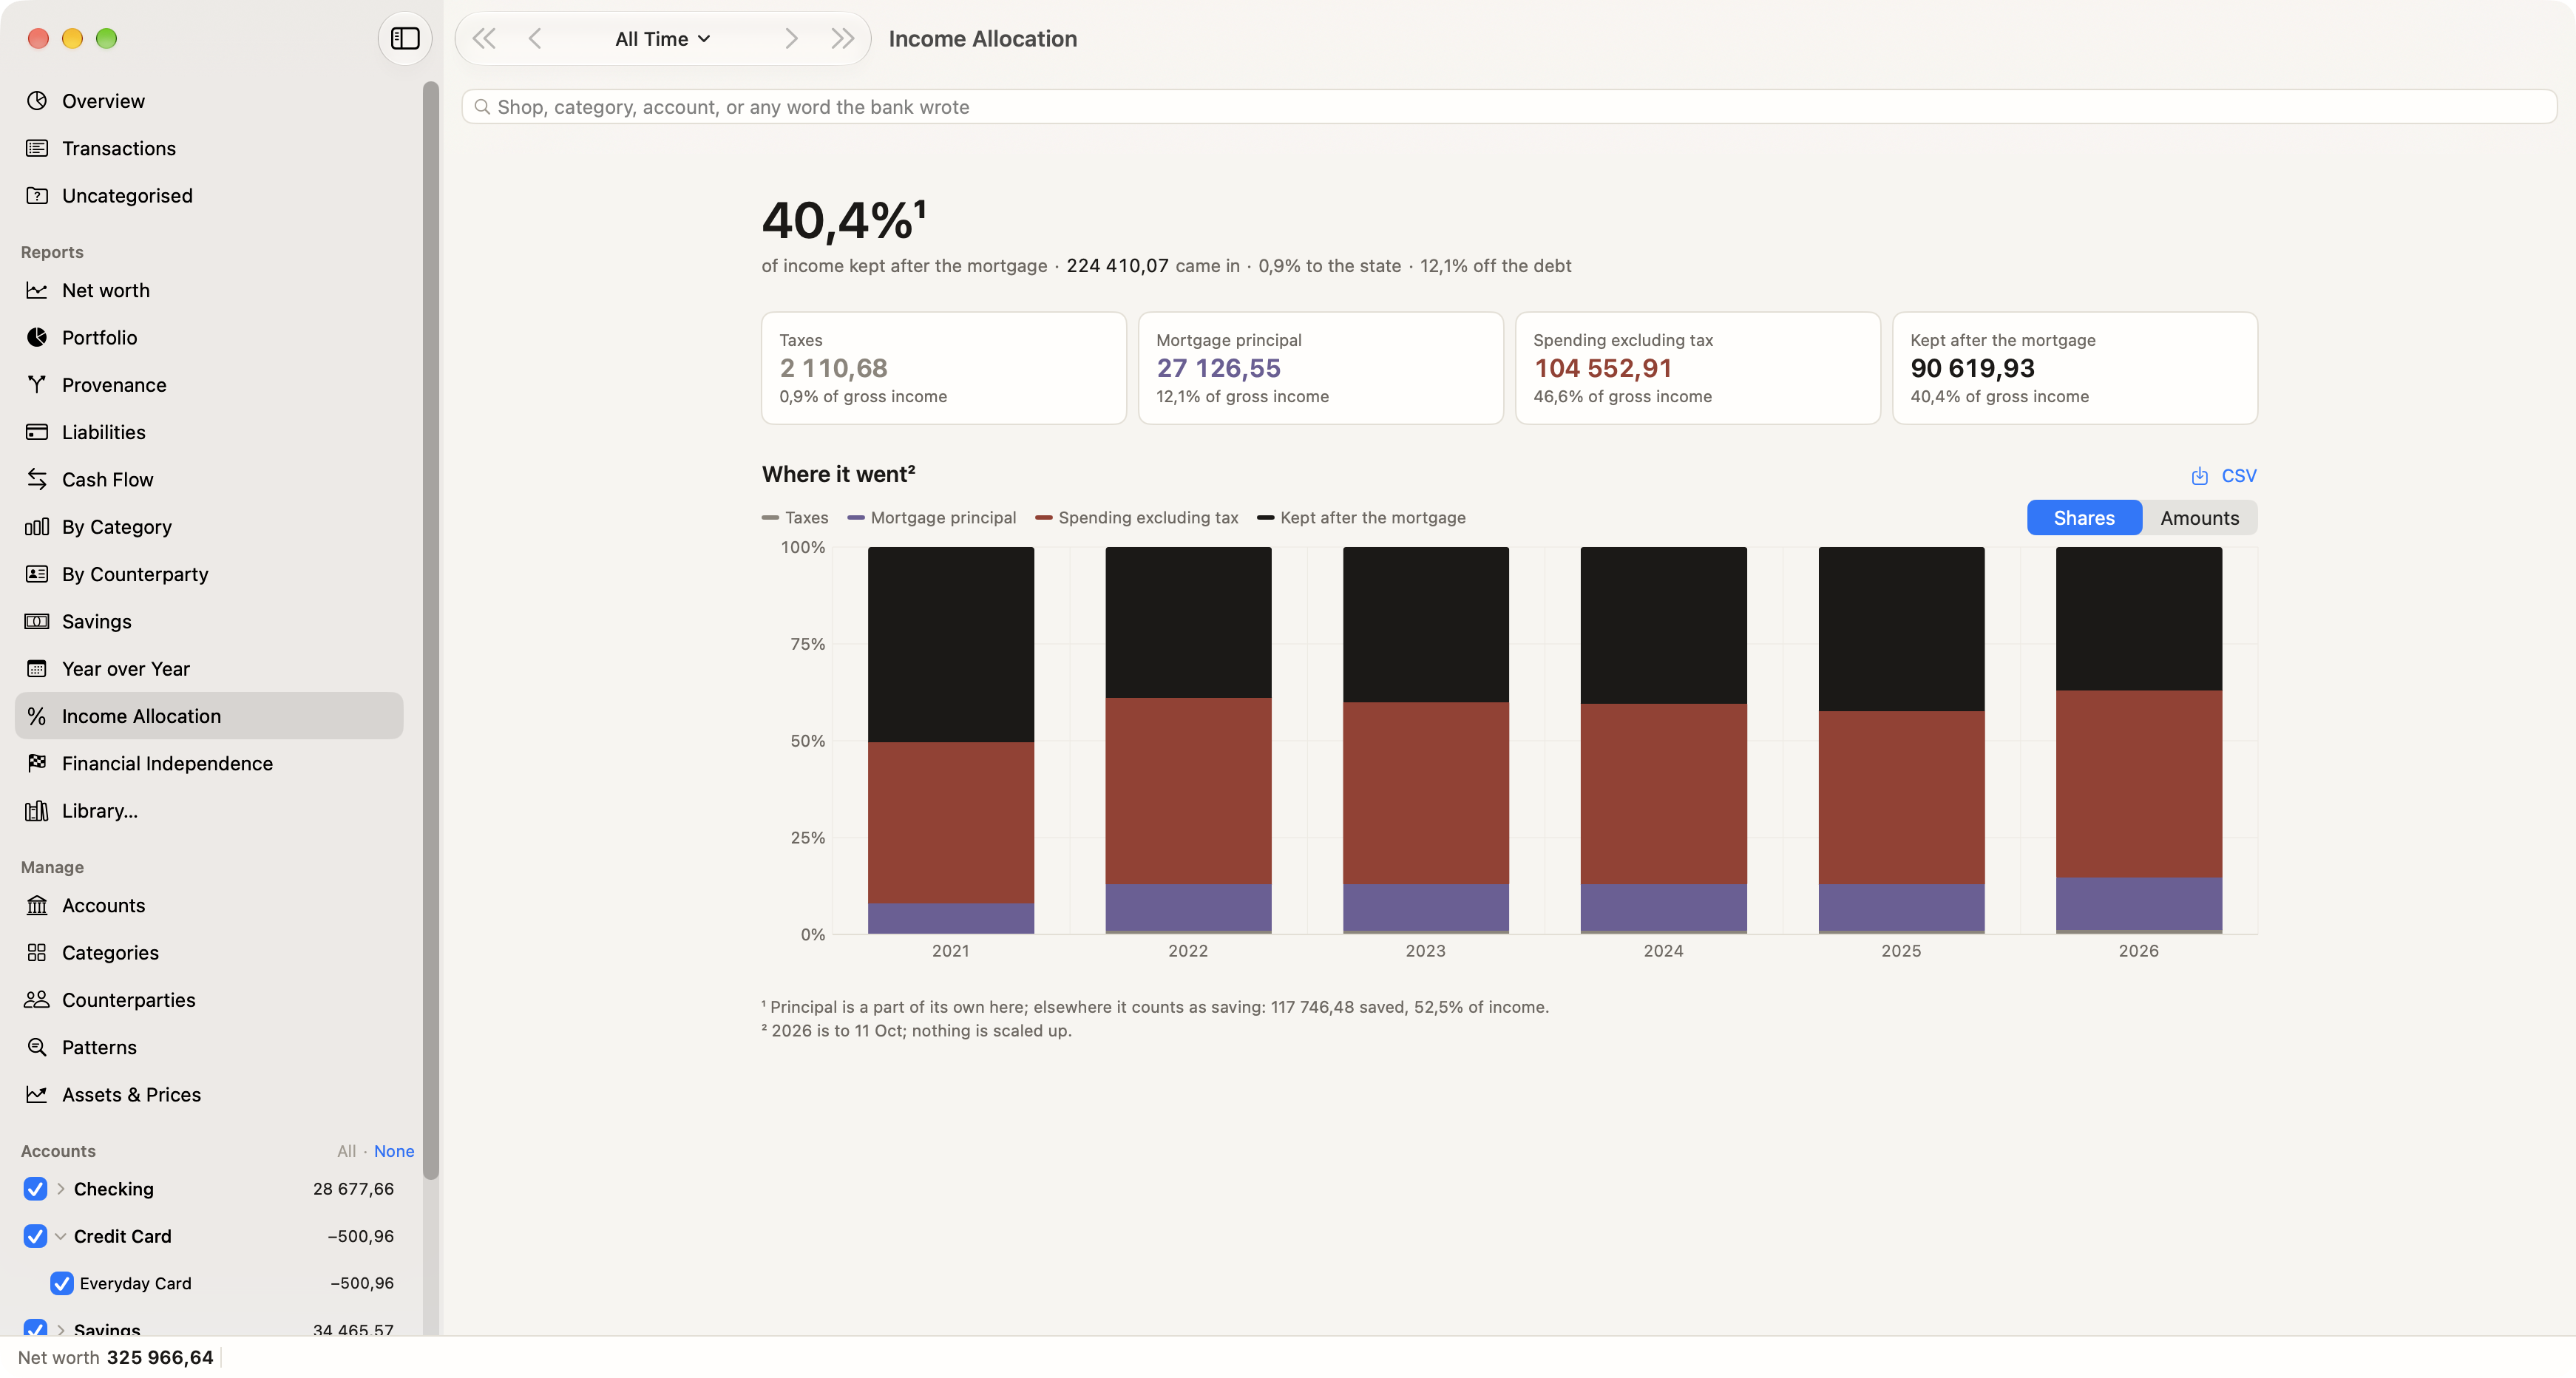Switch chart to Amounts view
Screen dimensions: 2576x1378
2199,517
